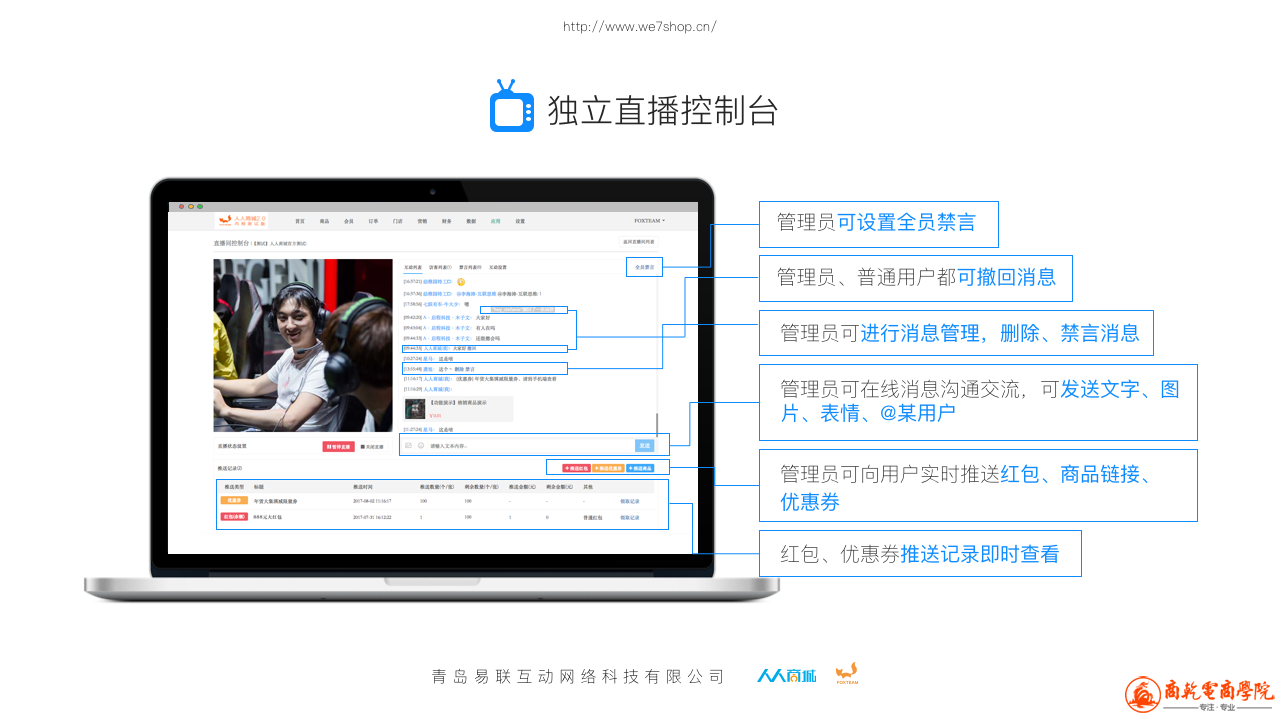This screenshot has width=1280, height=720.
Task: Click the chat list vertical scrollbar
Action: coord(657,425)
